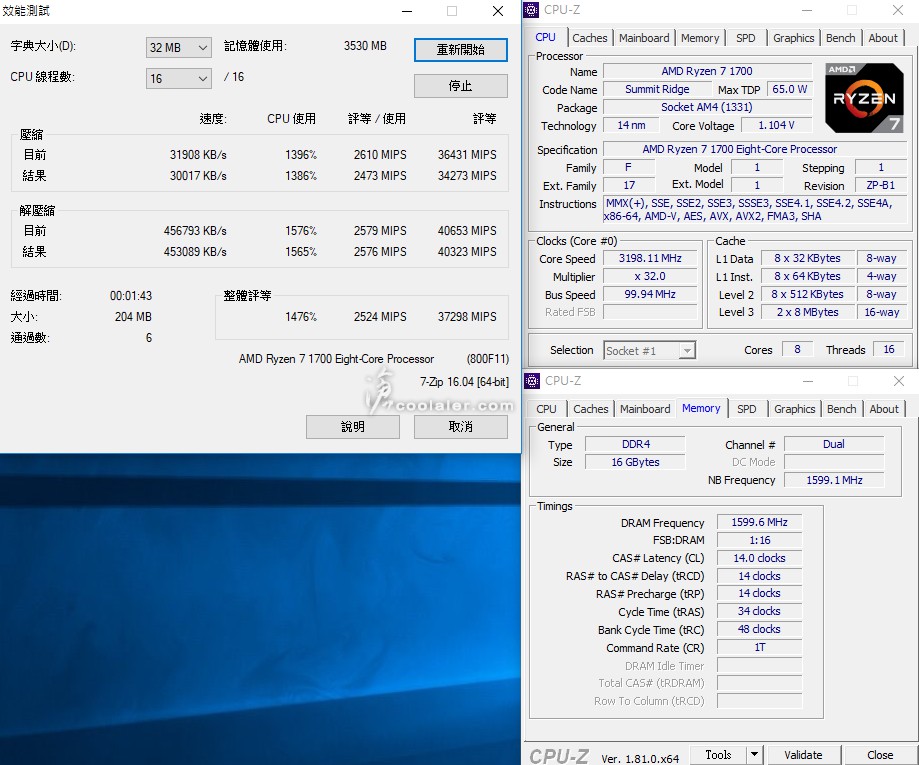The height and width of the screenshot is (765, 919).
Task: Open the dictionary size dropdown showing 32 MB
Action: 178,47
